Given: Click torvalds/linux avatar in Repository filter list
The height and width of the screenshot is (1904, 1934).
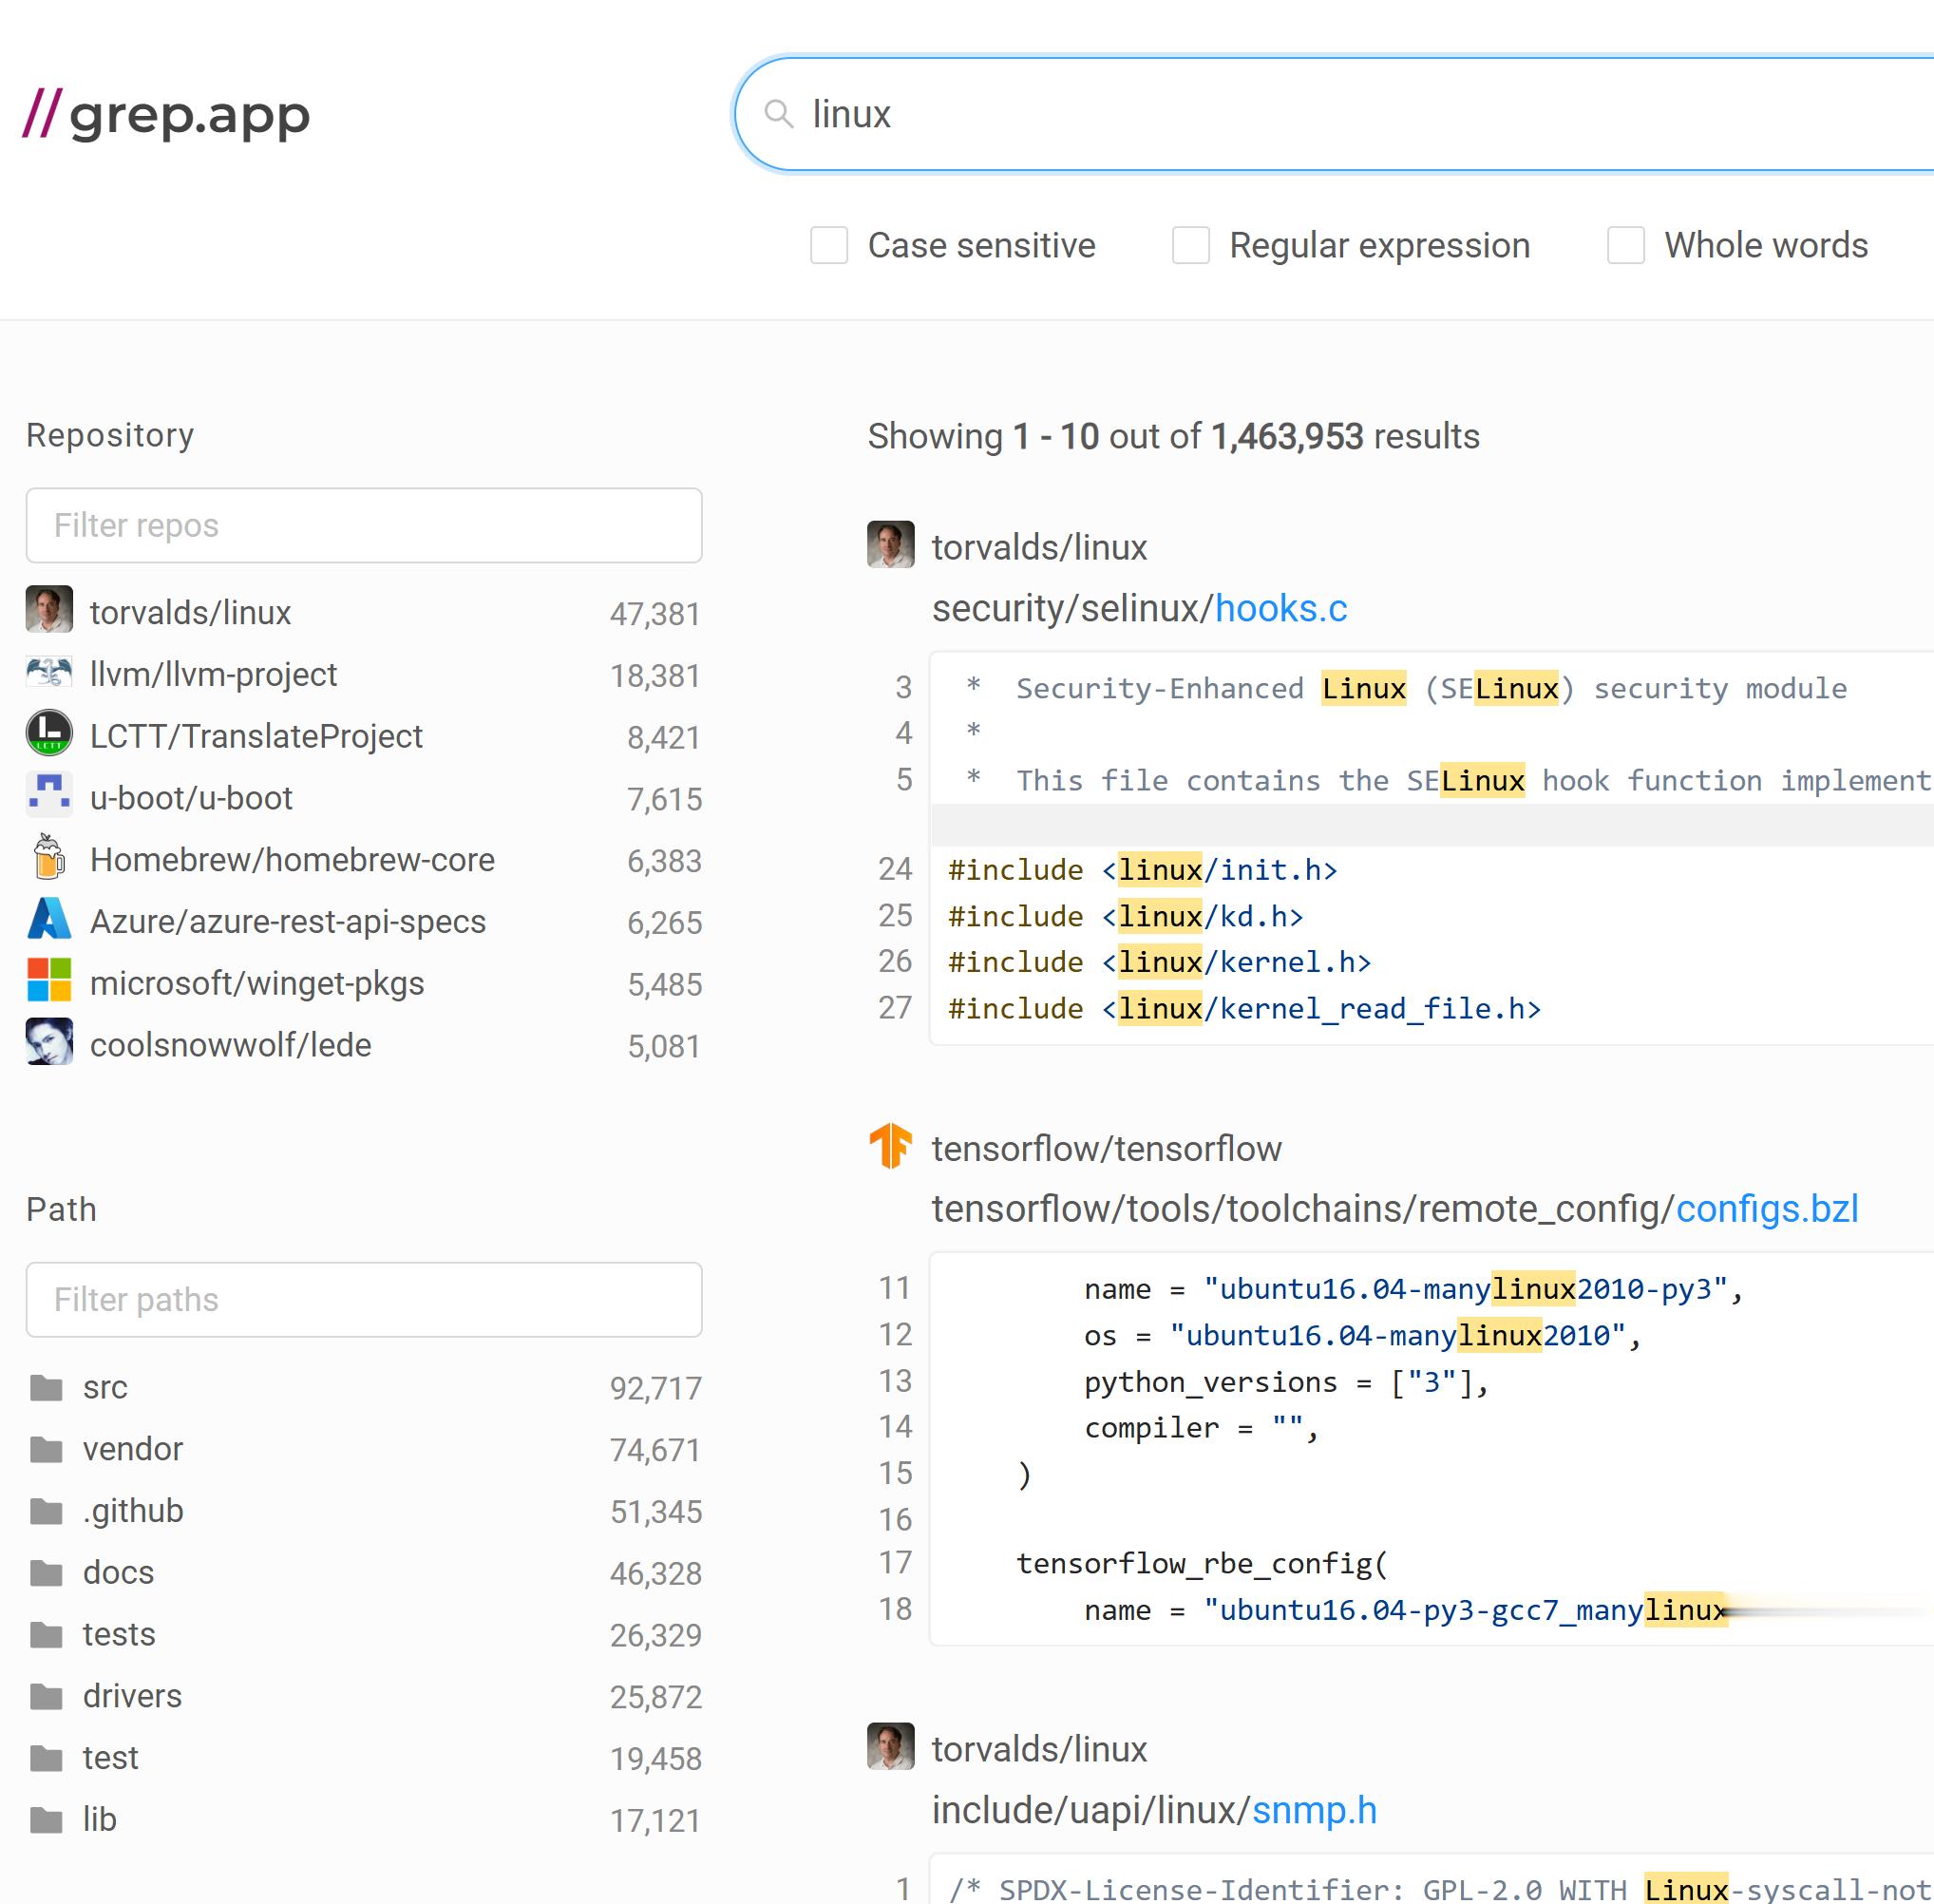Looking at the screenshot, I should (x=49, y=609).
